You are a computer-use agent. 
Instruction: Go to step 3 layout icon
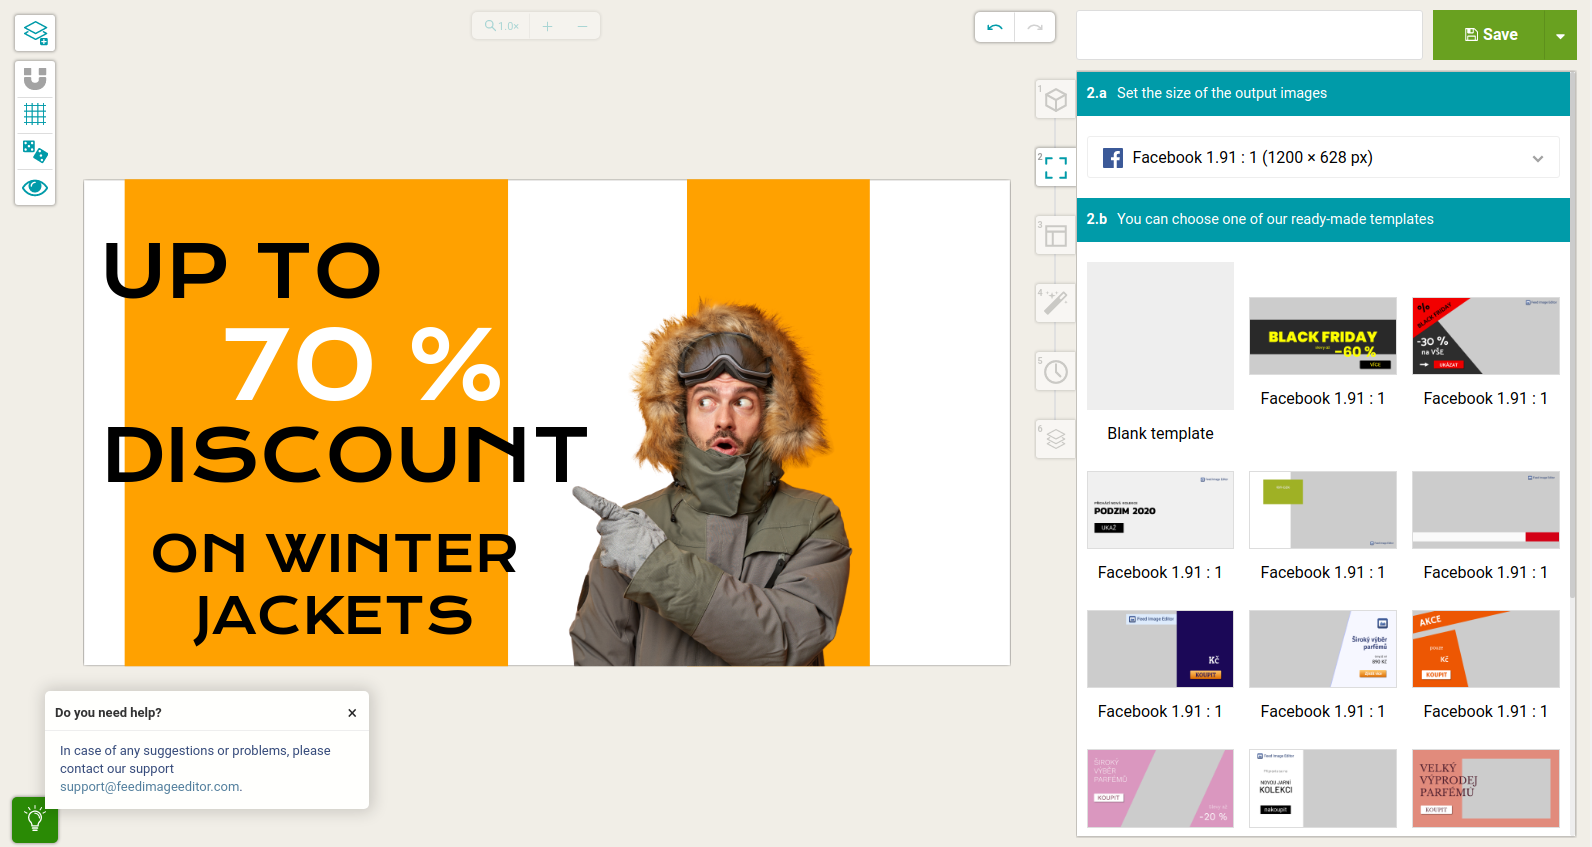(x=1056, y=236)
